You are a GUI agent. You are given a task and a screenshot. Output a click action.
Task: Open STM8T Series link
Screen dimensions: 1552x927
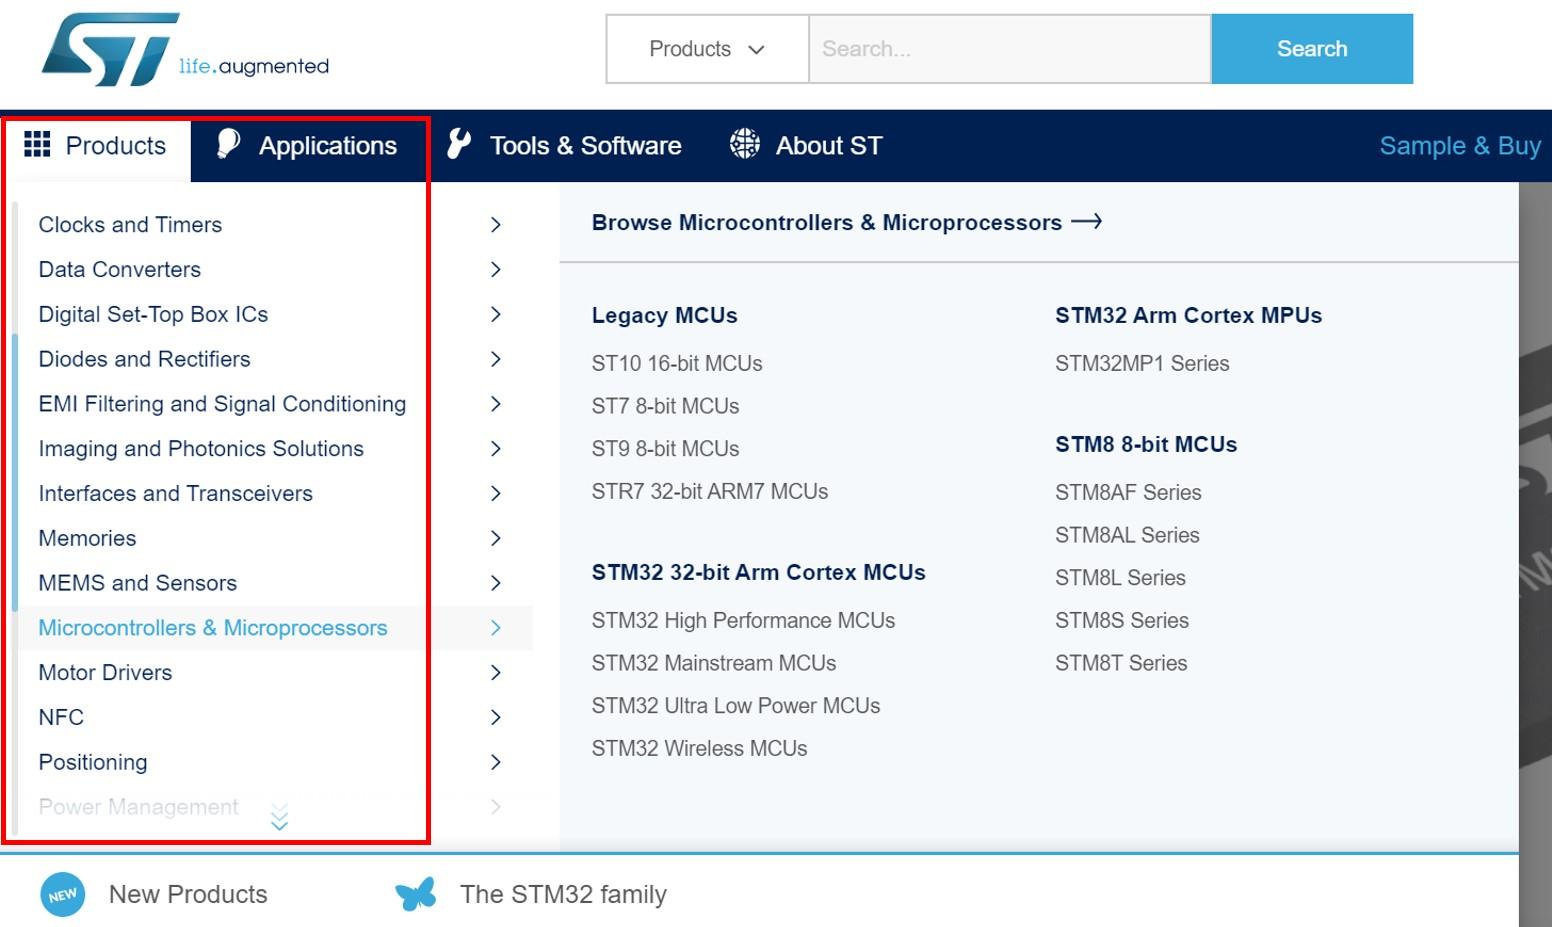(x=1121, y=663)
